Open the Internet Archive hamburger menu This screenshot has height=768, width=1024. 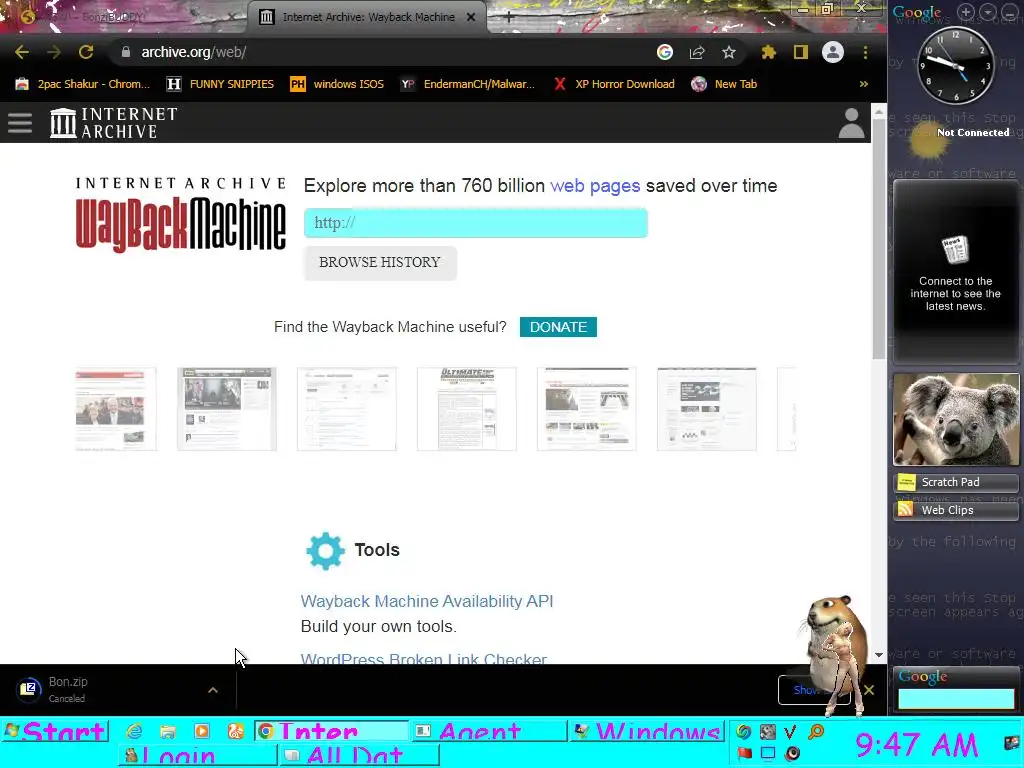20,123
